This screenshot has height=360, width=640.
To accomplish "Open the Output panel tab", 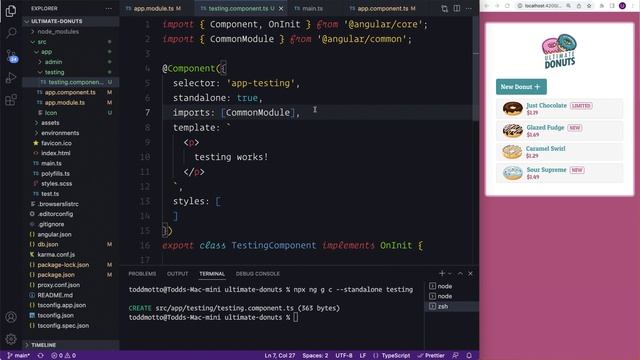I will (178, 274).
